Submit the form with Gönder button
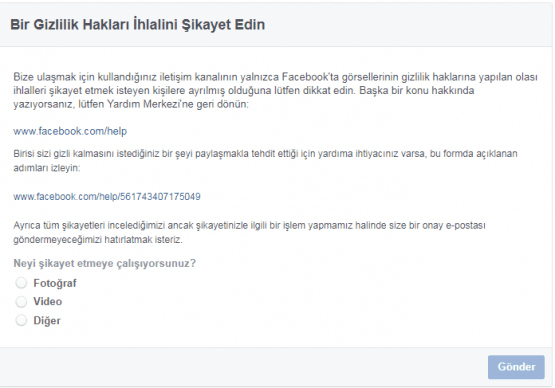 point(516,367)
